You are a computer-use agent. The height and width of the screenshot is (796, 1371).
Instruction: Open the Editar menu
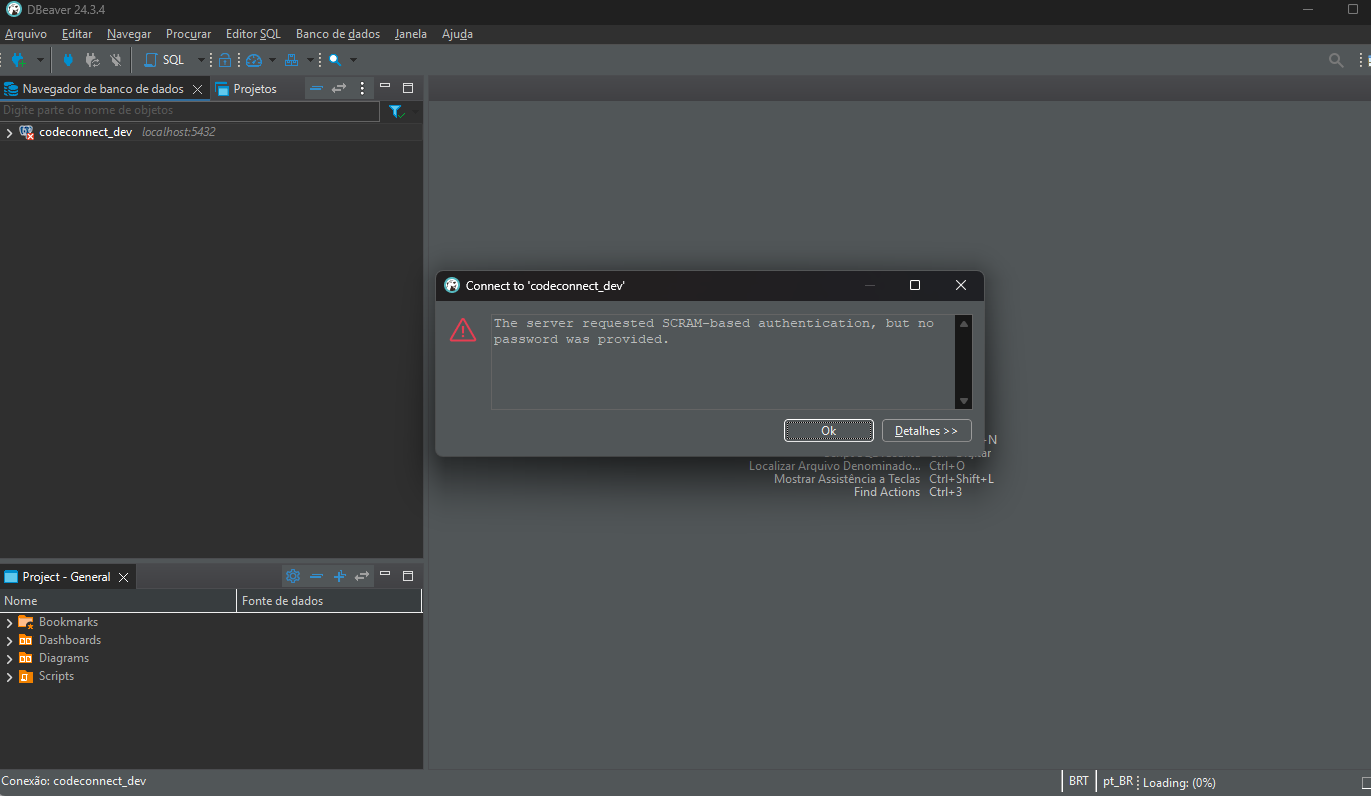77,34
